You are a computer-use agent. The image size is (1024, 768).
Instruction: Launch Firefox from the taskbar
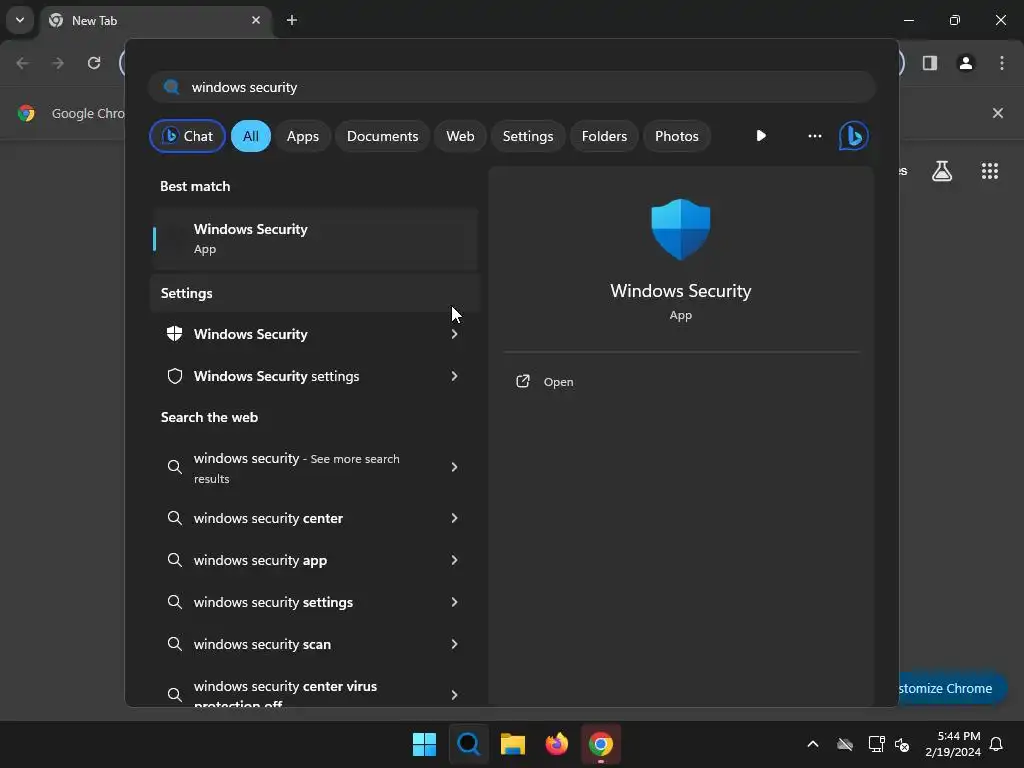tap(556, 744)
